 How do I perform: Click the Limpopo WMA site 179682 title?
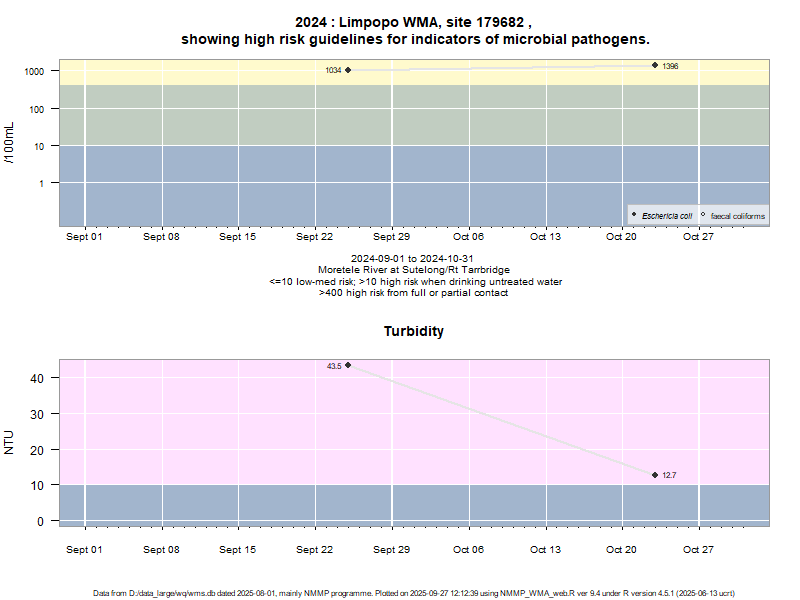click(x=414, y=22)
